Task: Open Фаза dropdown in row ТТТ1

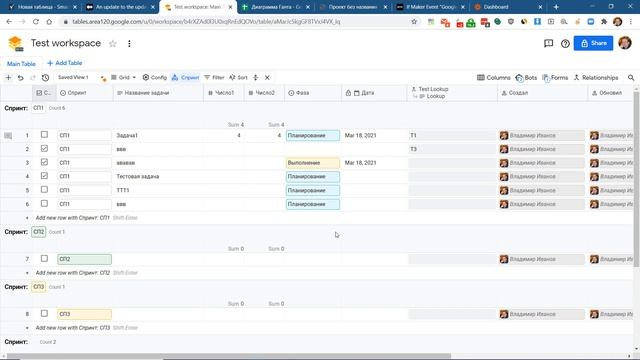Action: (x=313, y=191)
